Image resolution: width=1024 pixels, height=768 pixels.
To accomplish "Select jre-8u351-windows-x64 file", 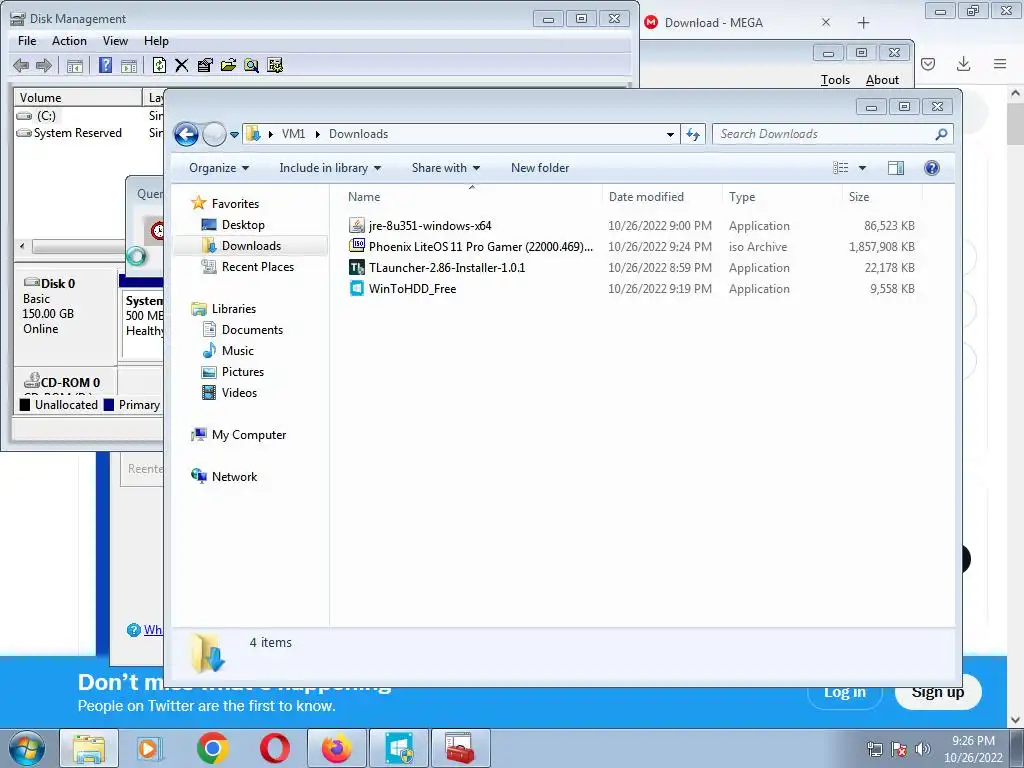I will click(430, 226).
